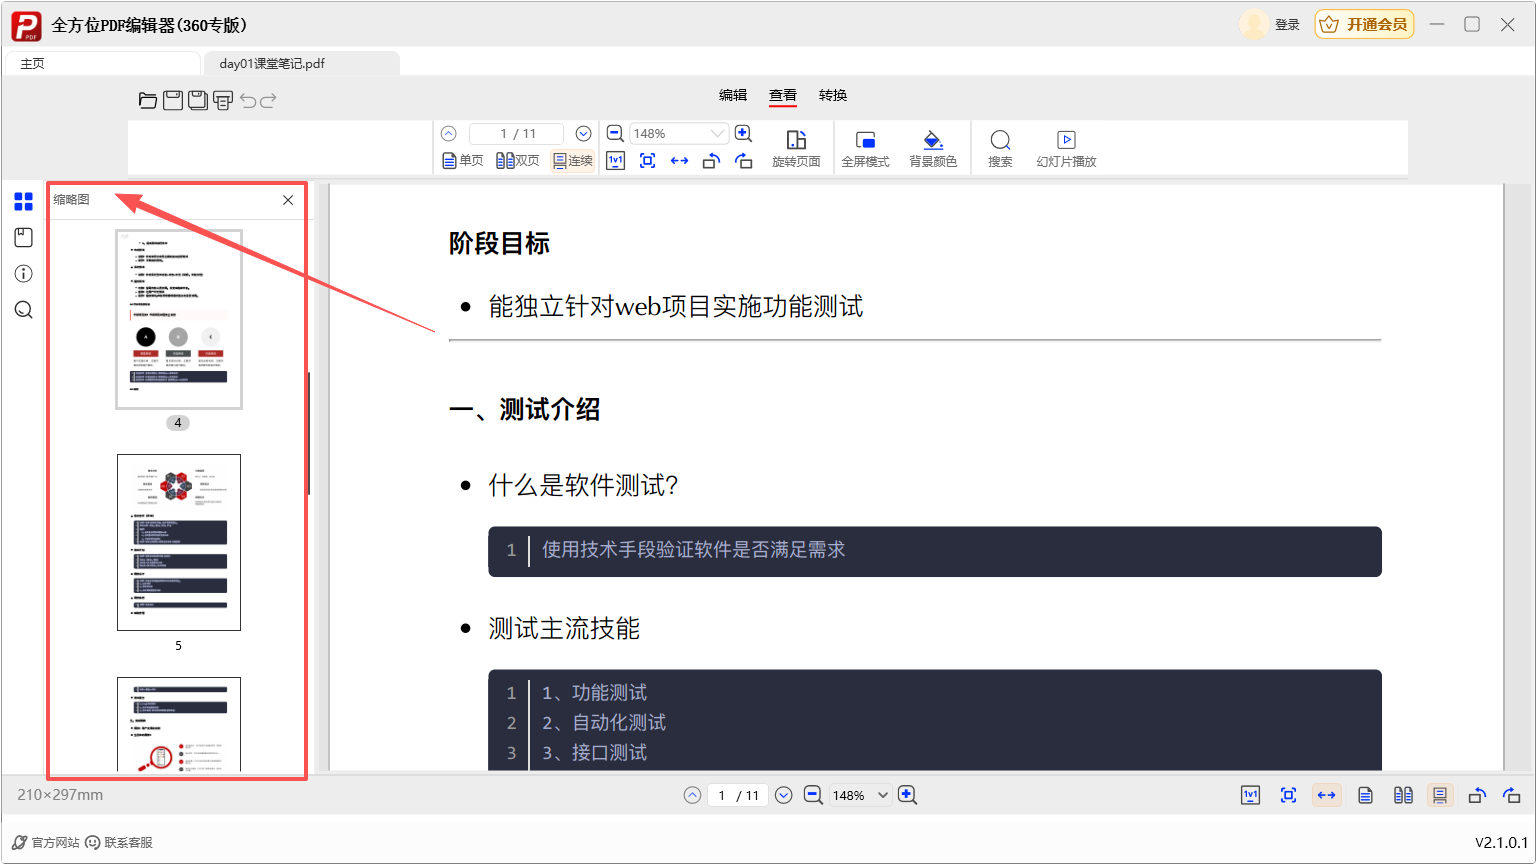The height and width of the screenshot is (864, 1536).
Task: Switch to the 转换 tab
Action: (833, 96)
